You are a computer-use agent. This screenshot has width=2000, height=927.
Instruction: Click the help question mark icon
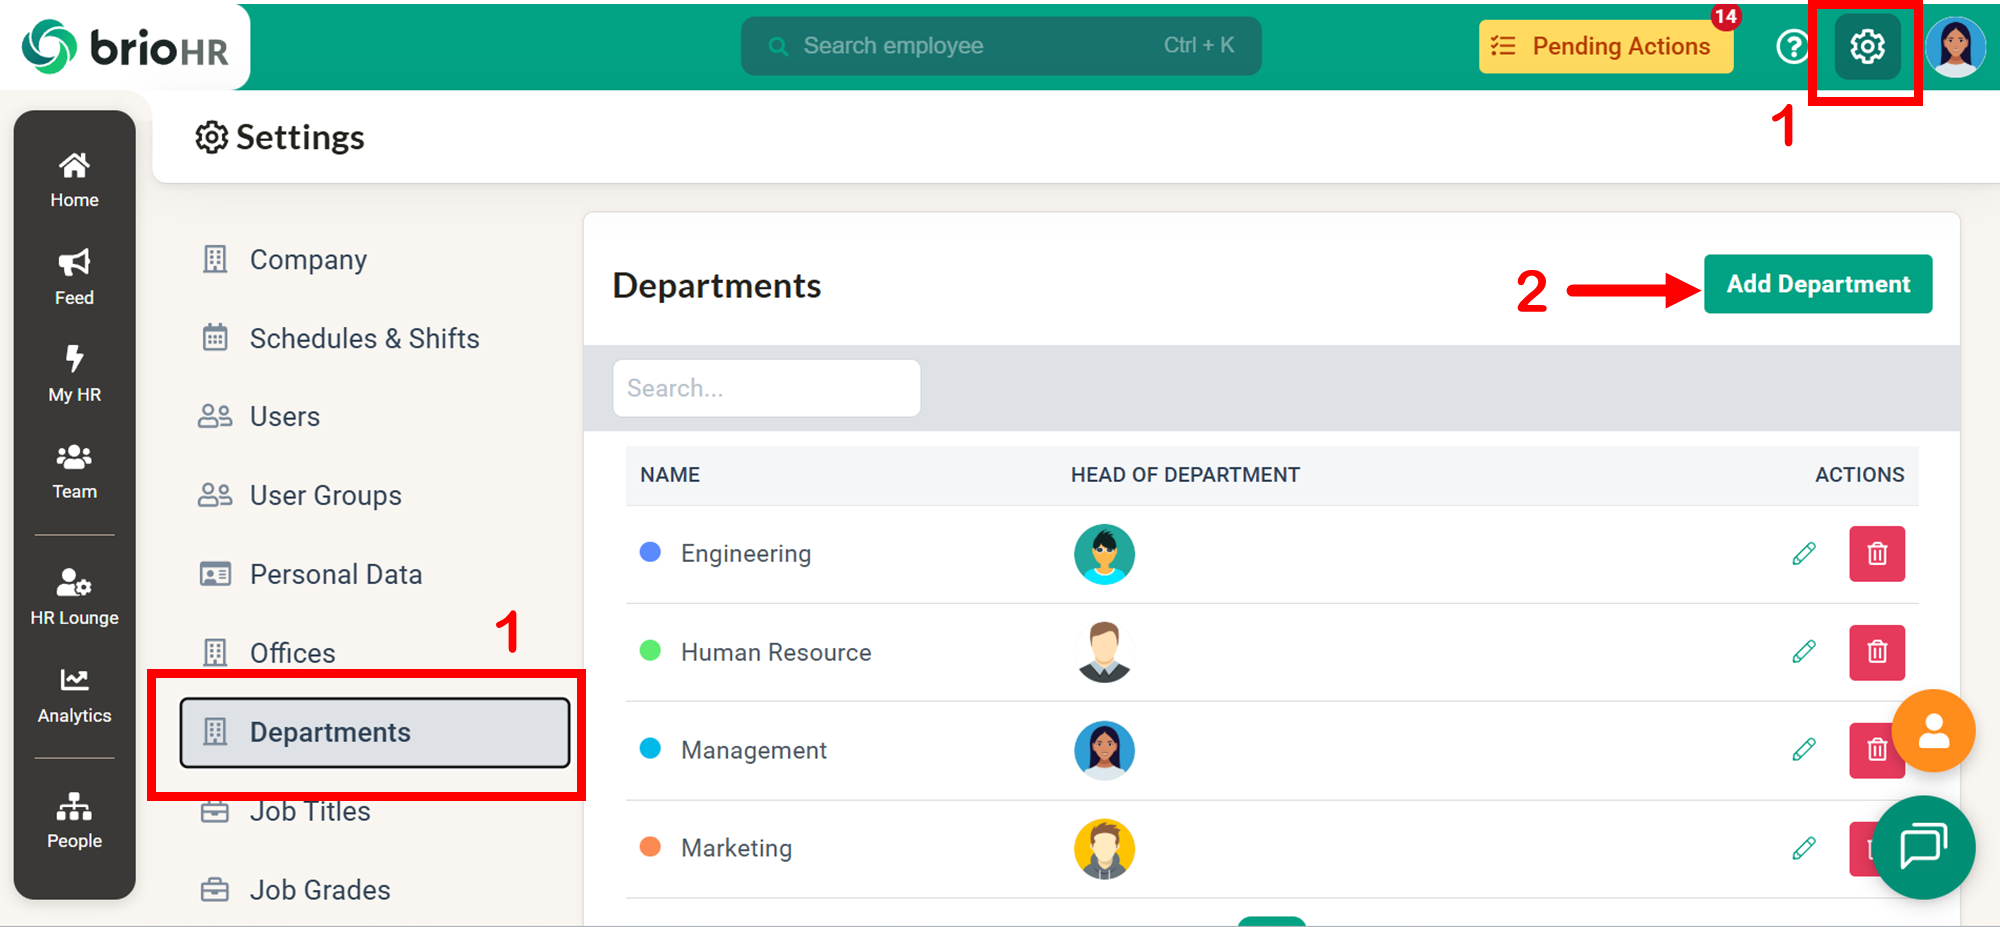[1792, 47]
